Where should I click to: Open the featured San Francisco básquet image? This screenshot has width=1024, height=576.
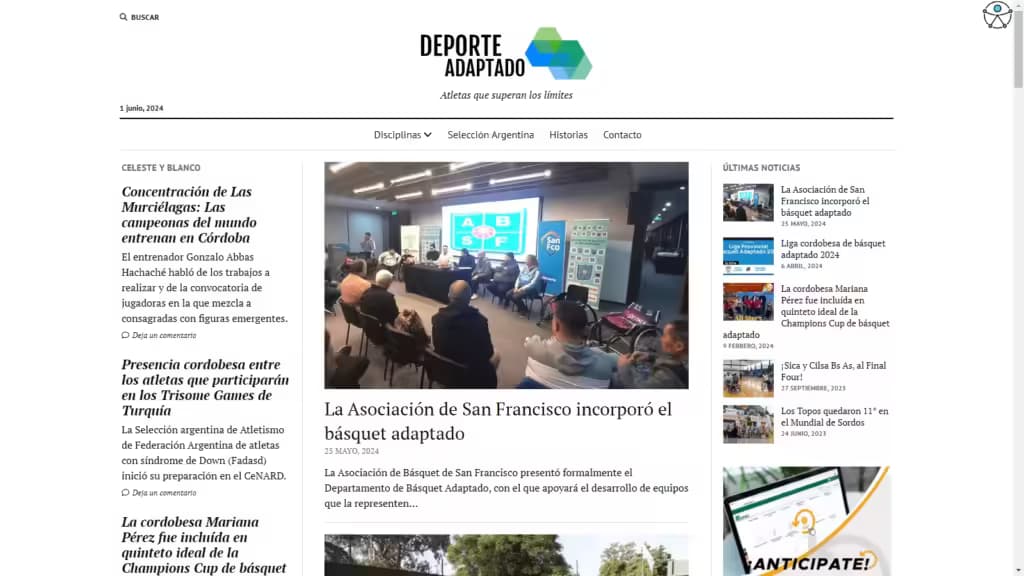(506, 275)
